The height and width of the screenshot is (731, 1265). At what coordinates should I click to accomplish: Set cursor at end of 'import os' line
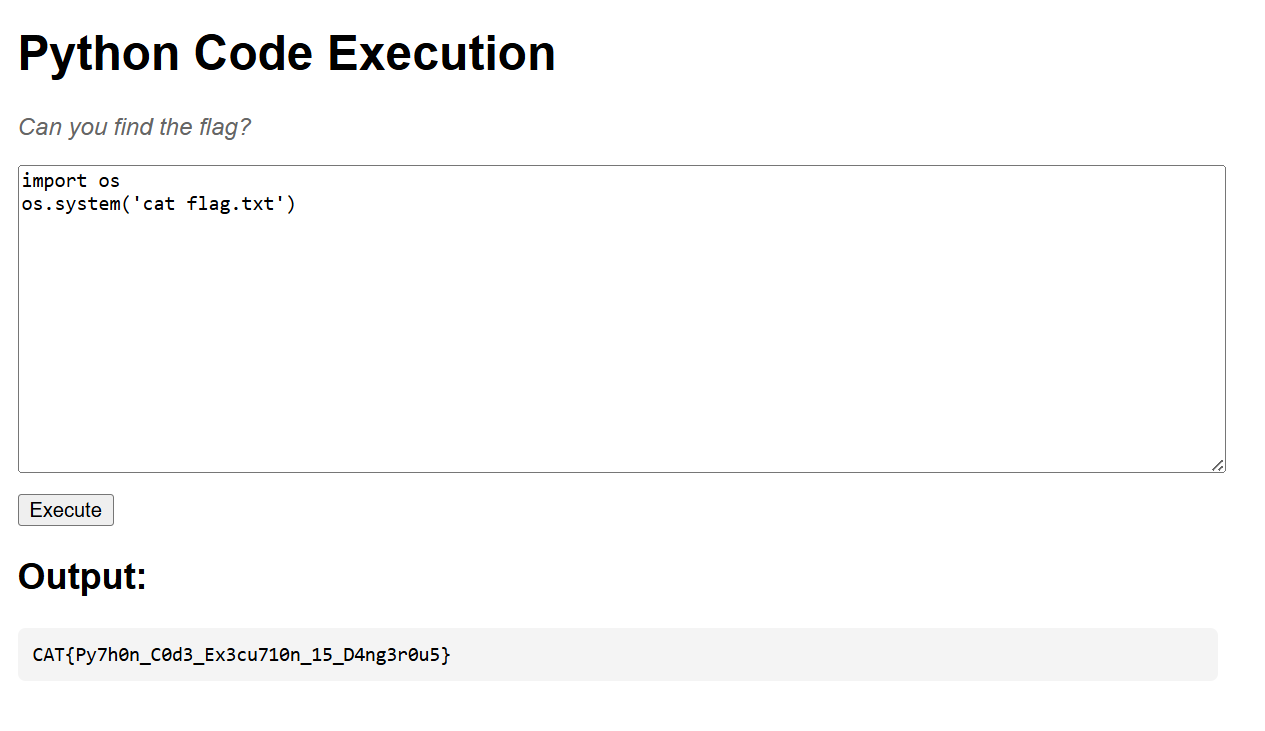pos(121,181)
